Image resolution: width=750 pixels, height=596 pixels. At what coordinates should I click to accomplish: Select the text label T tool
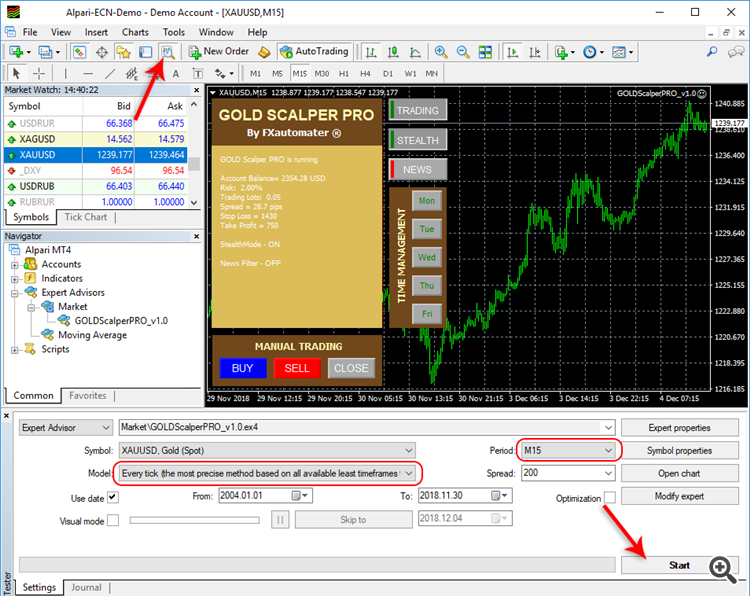[x=197, y=74]
